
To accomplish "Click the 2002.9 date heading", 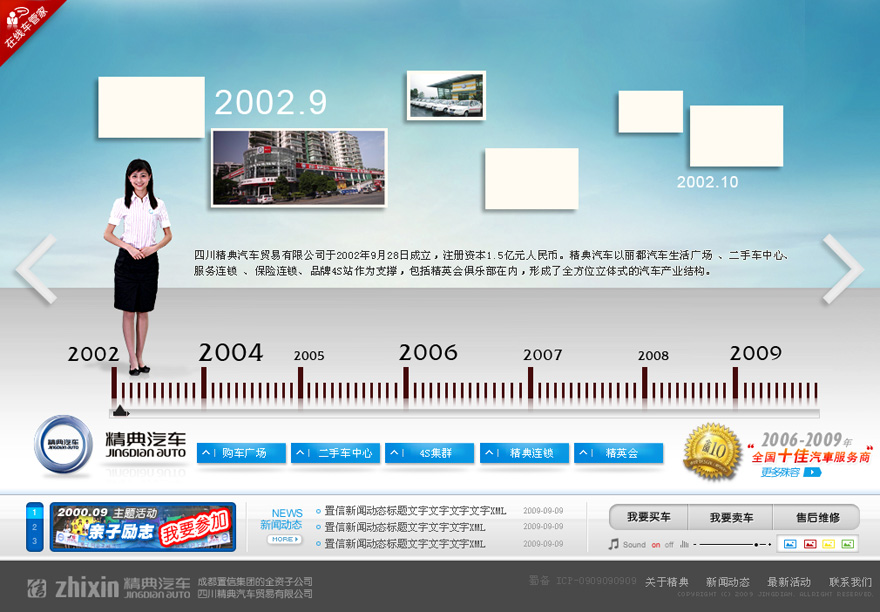I will tap(271, 102).
